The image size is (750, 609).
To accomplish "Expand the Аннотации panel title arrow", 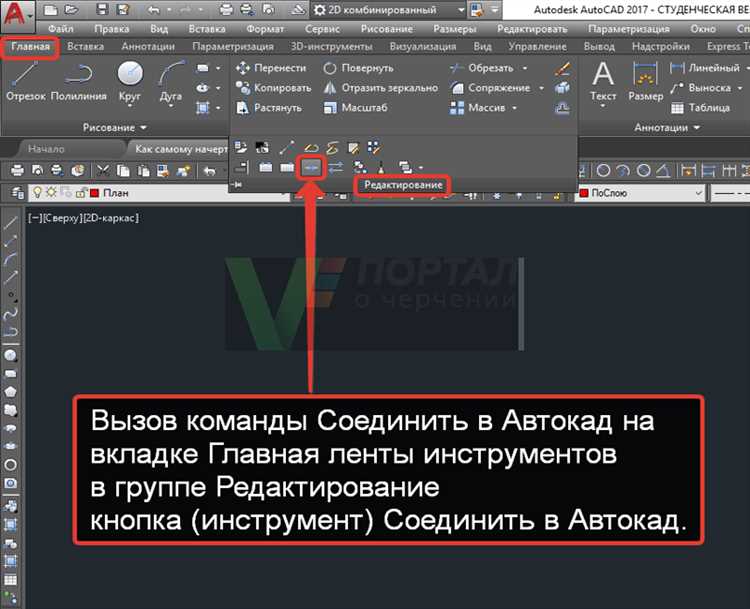I will tap(696, 128).
